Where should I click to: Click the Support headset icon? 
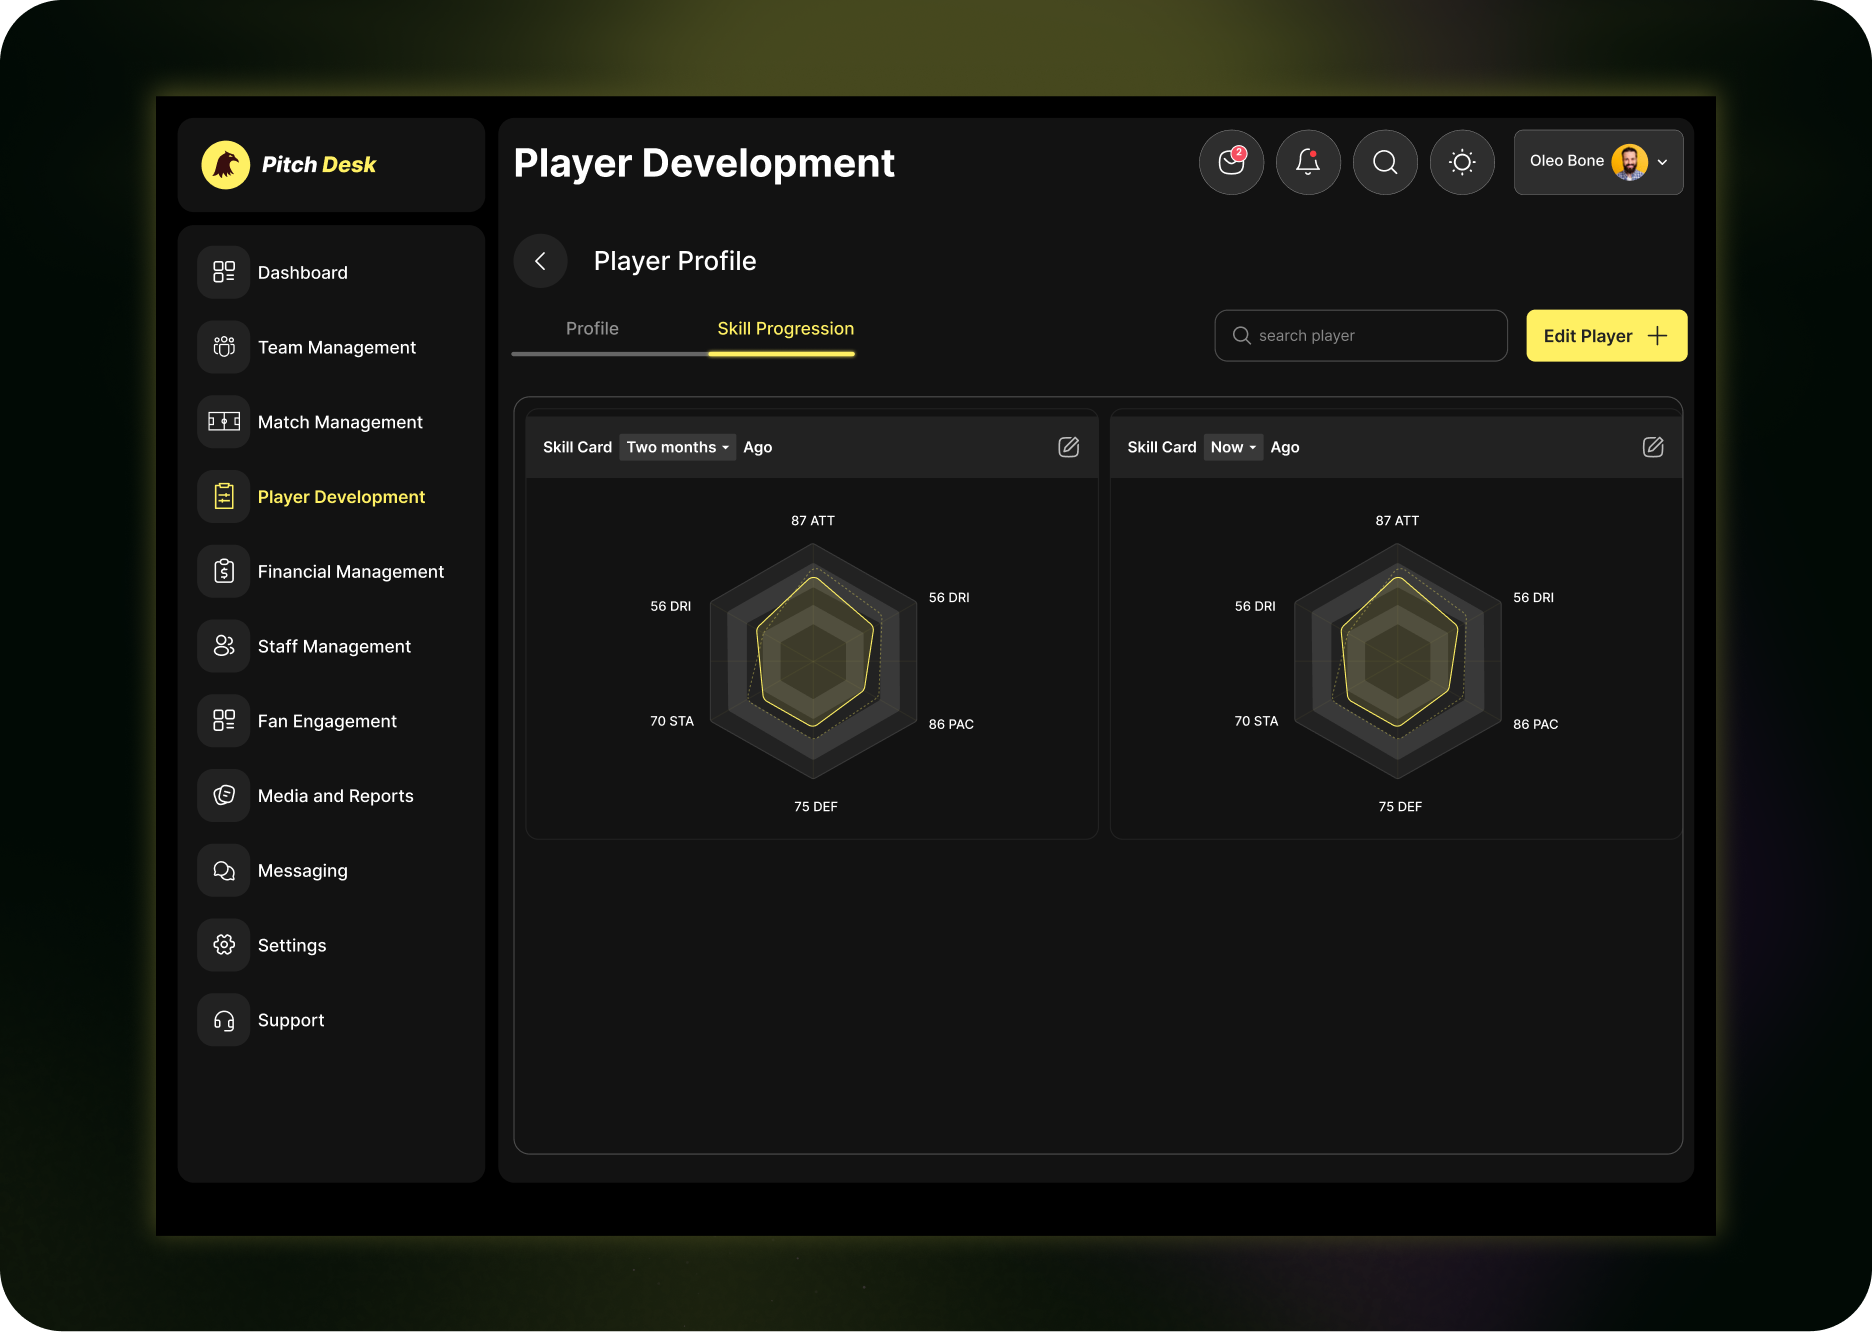224,1020
